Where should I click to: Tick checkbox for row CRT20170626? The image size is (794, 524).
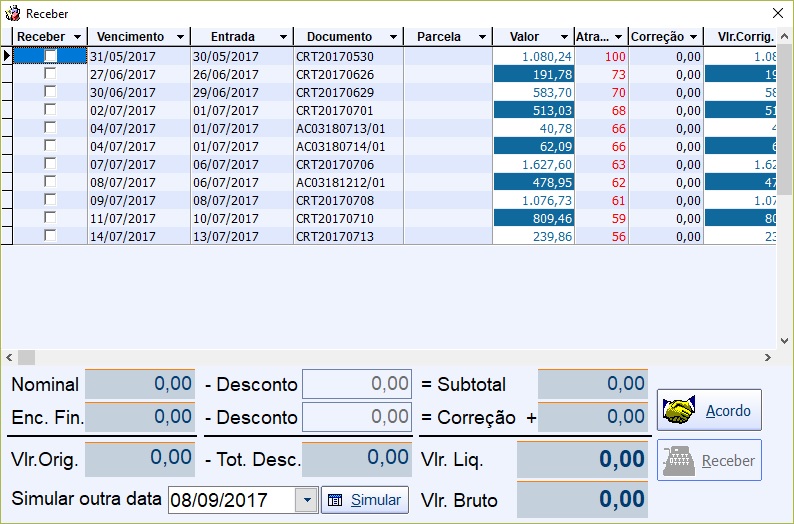(50, 73)
